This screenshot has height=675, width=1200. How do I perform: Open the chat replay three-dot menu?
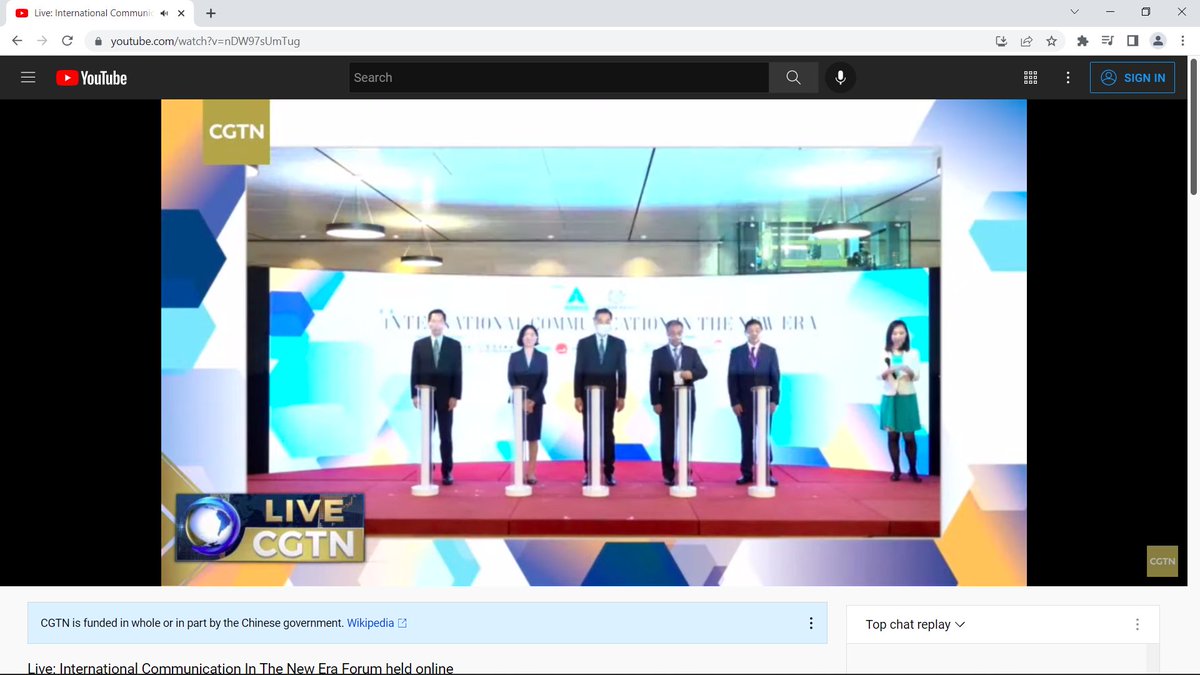point(1137,624)
